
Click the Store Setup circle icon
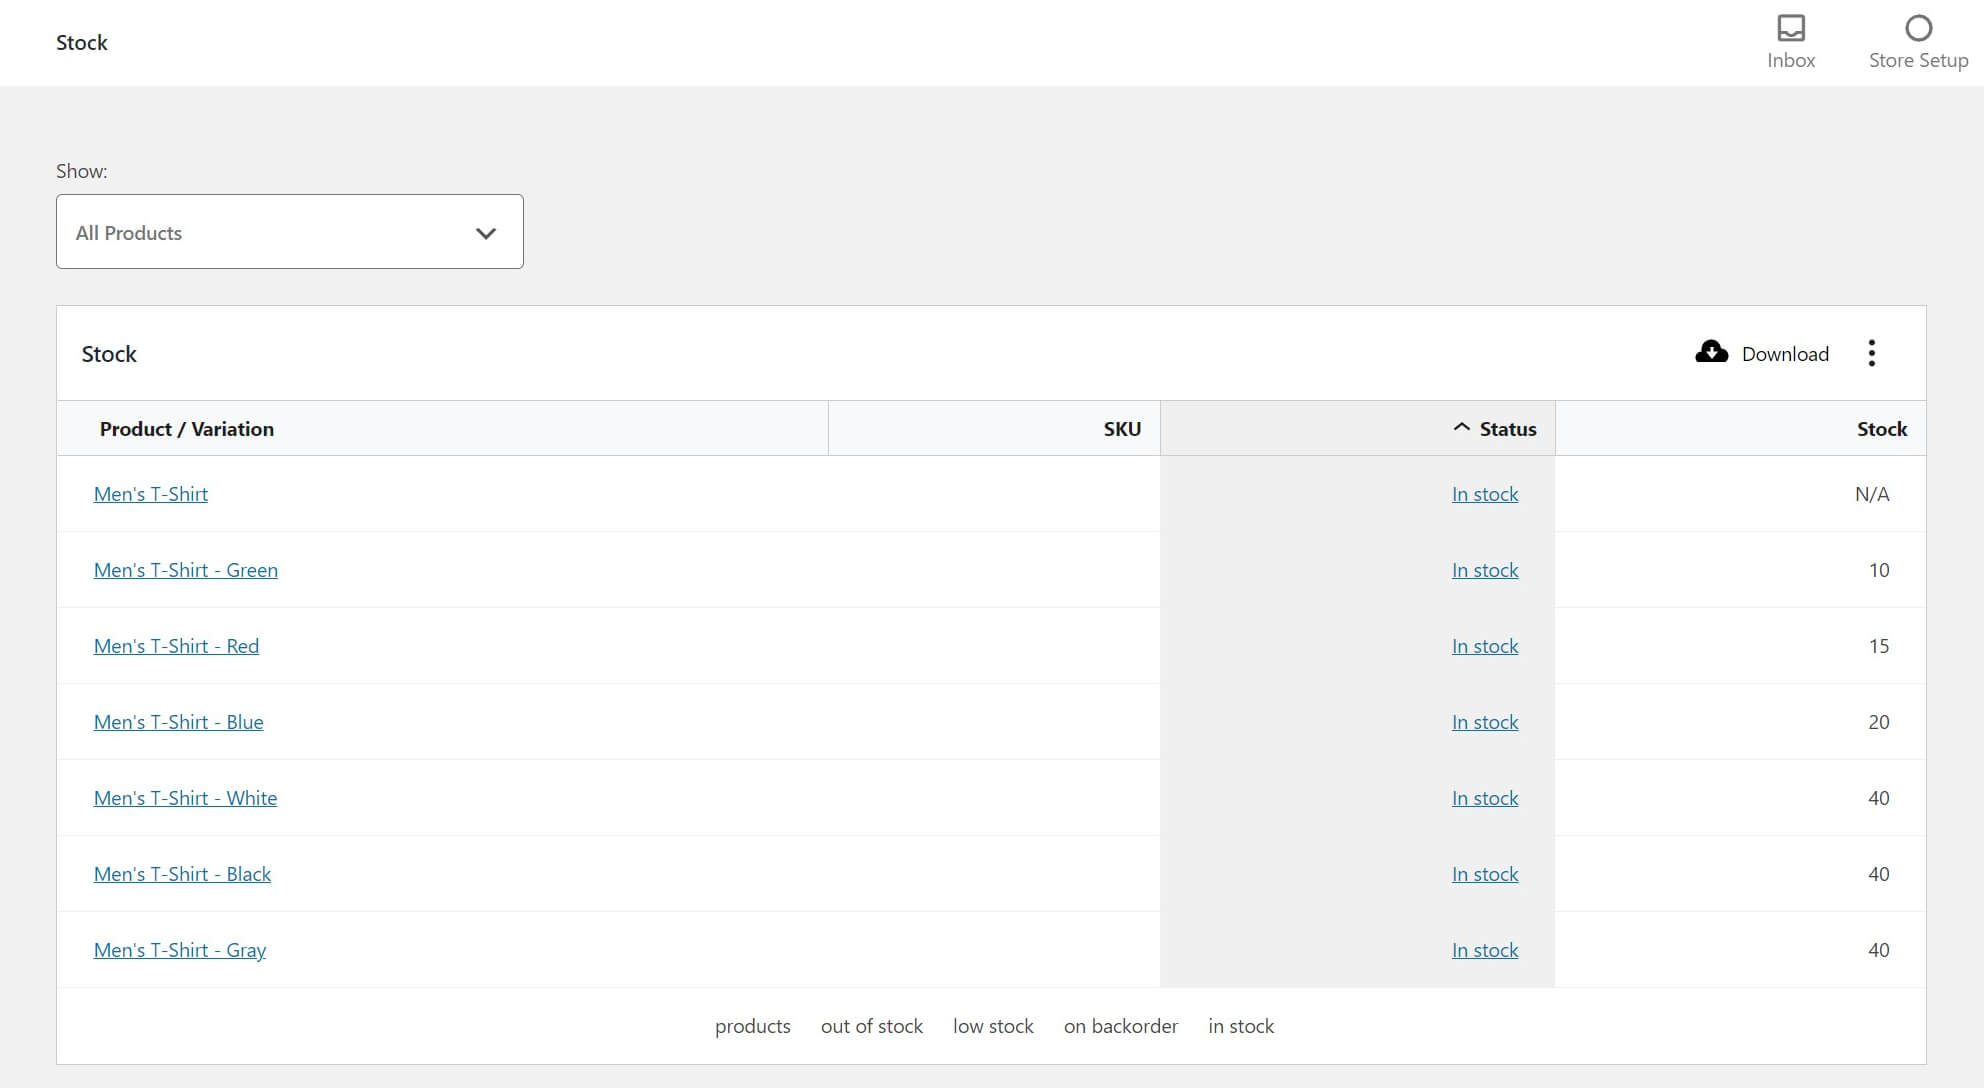point(1917,29)
